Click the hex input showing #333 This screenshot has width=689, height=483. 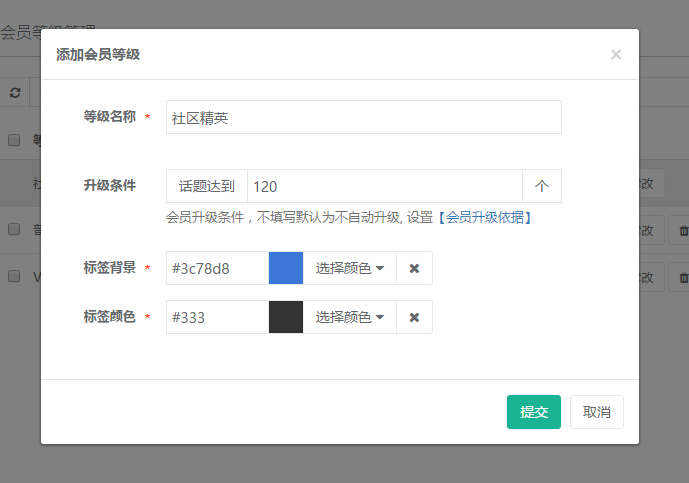pos(217,317)
